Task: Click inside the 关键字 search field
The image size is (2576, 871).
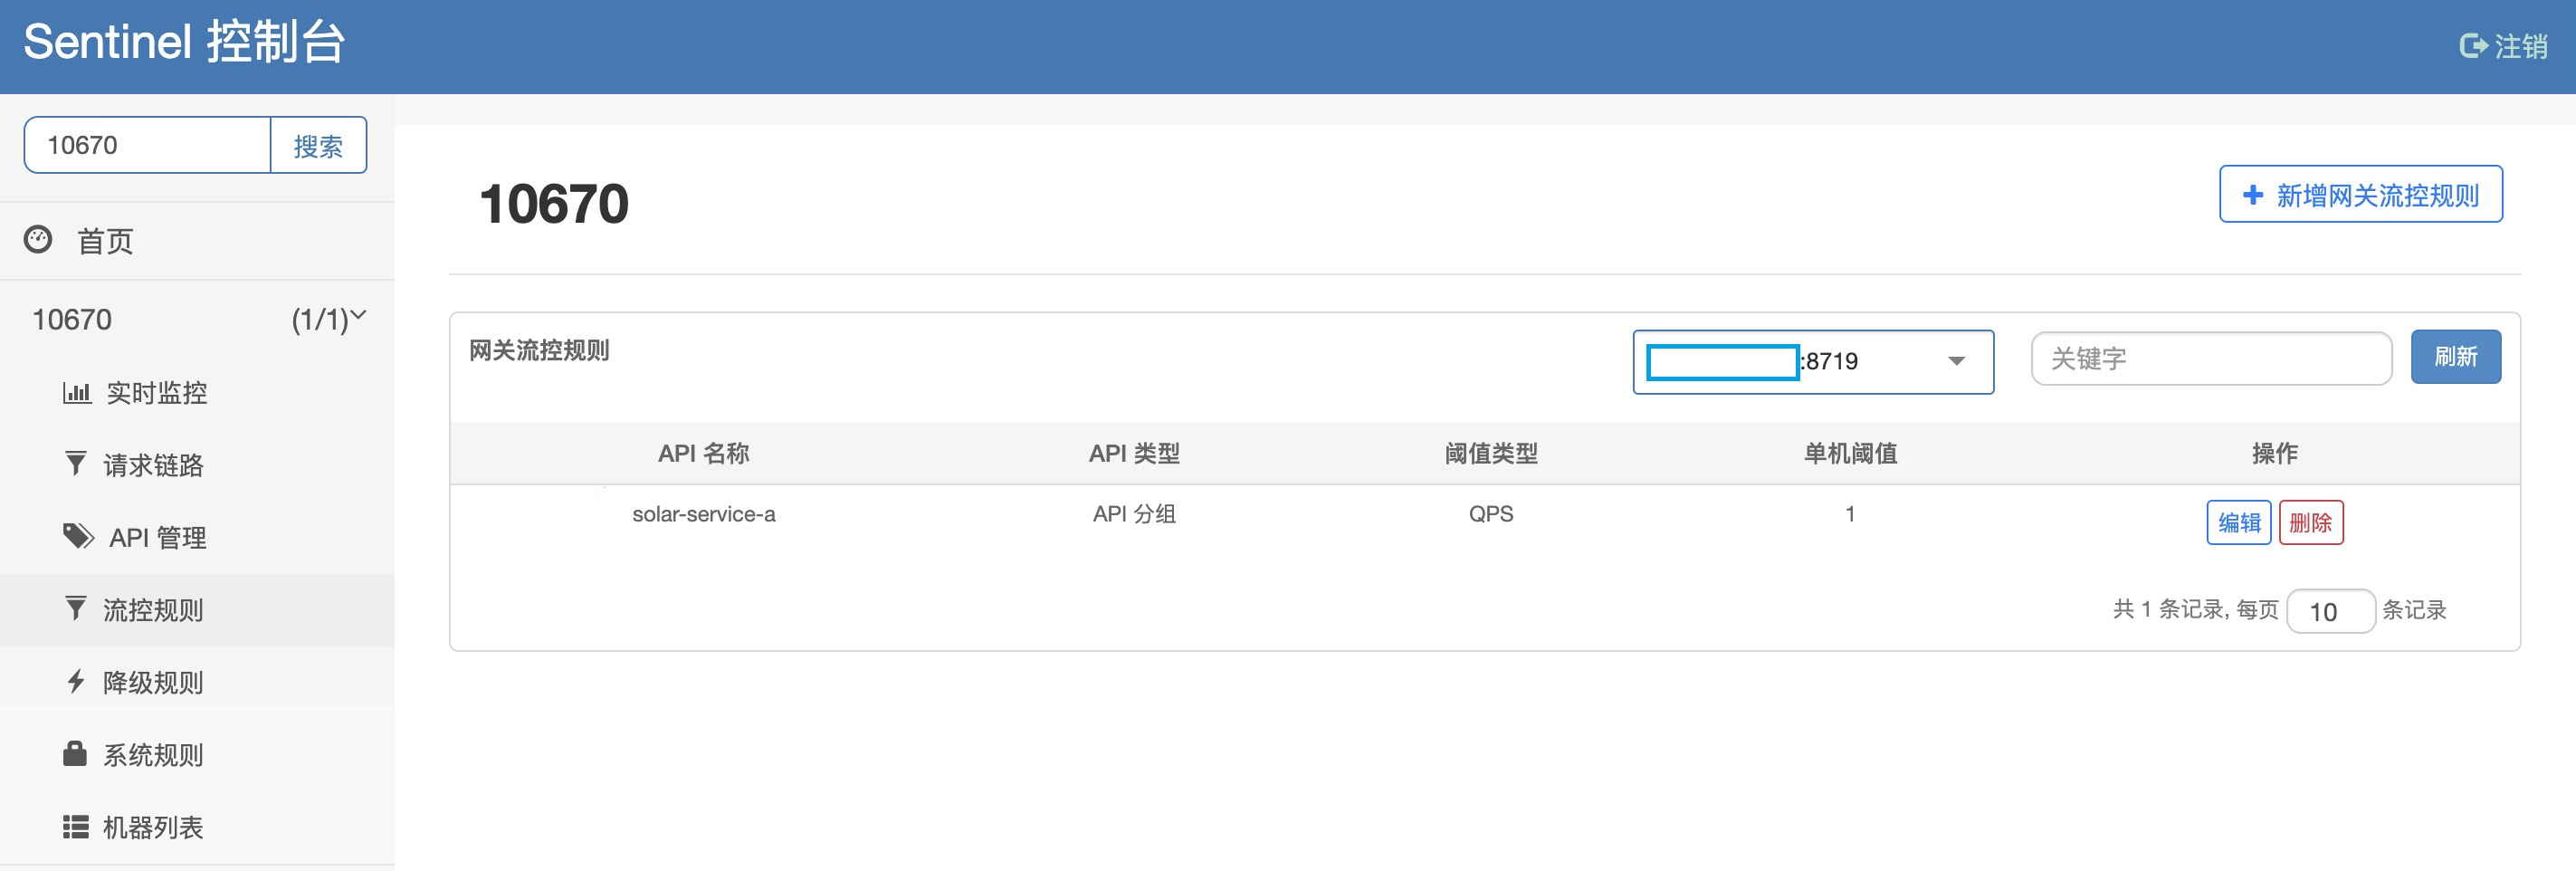Action: tap(2210, 359)
